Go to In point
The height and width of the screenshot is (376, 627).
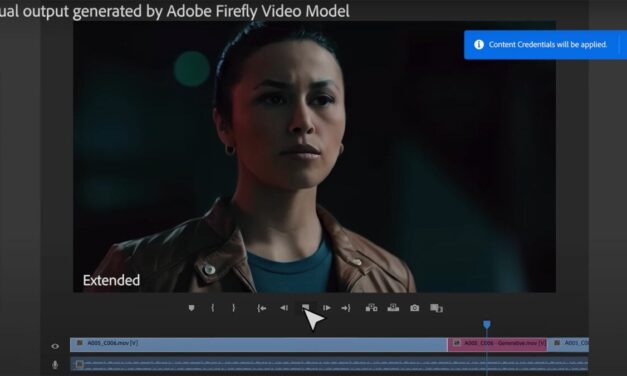[262, 308]
